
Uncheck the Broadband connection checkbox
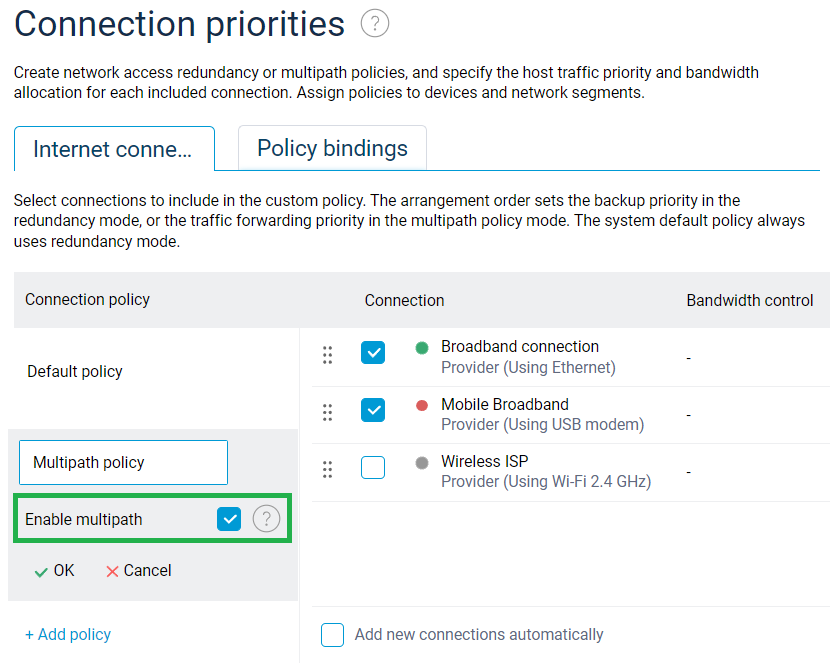tap(373, 353)
